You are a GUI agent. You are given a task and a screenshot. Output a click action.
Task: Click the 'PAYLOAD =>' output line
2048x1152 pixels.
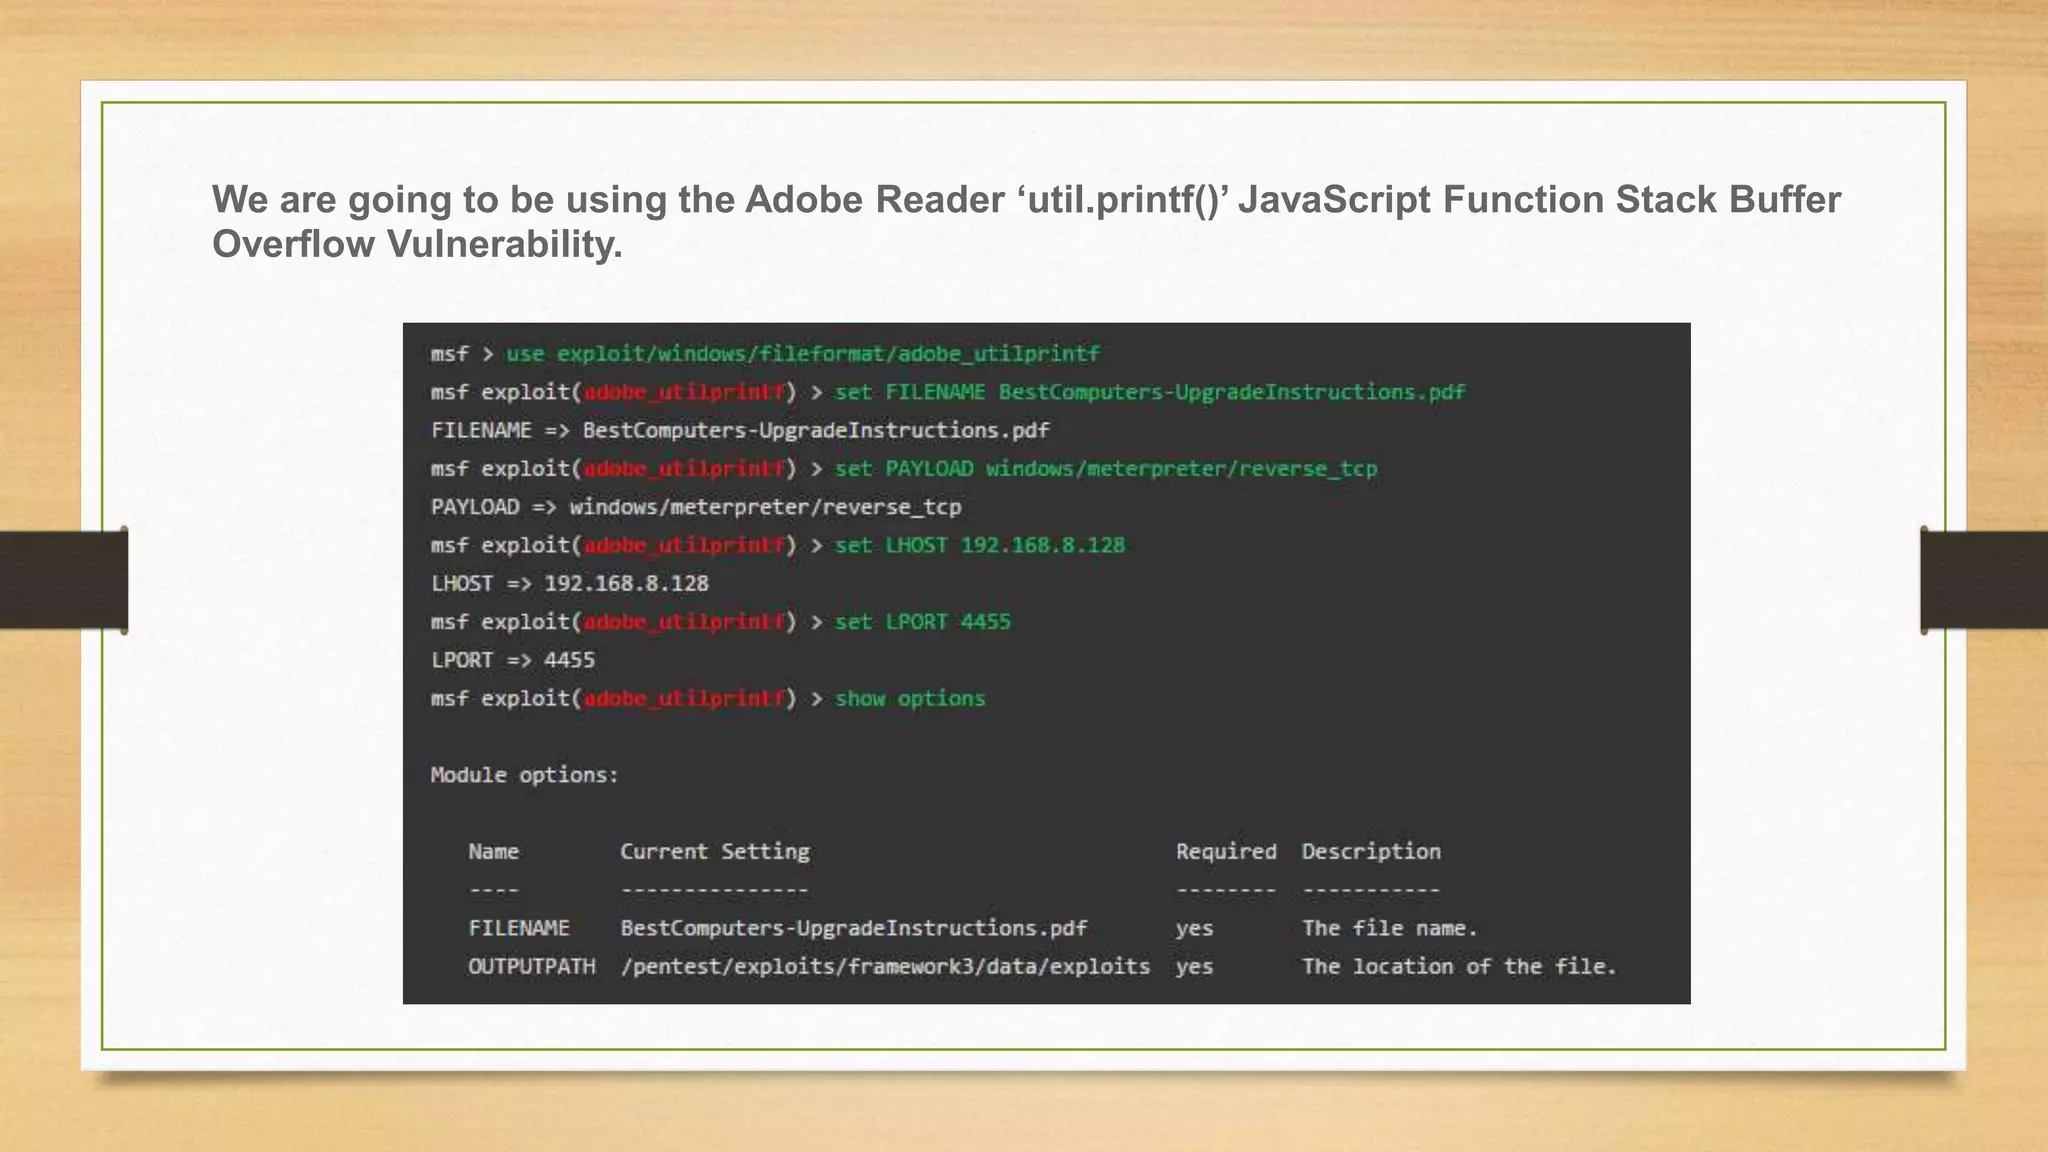(x=696, y=507)
